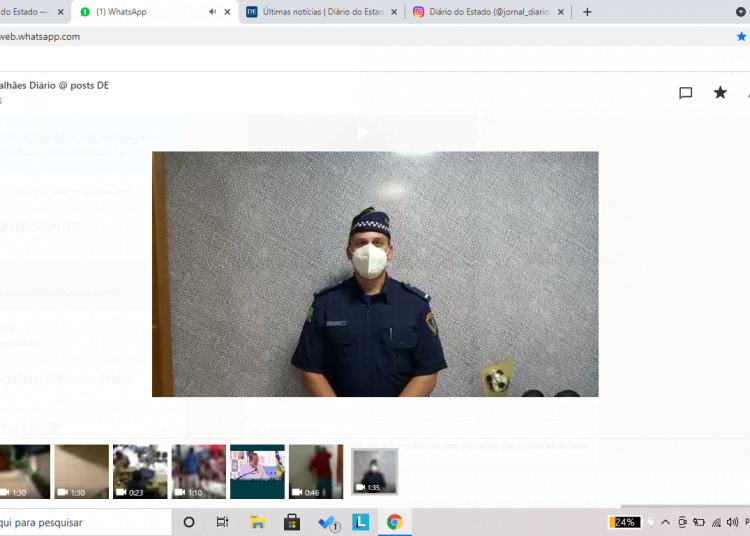Select the press conference image thumbnail
The height and width of the screenshot is (536, 750).
coord(257,471)
